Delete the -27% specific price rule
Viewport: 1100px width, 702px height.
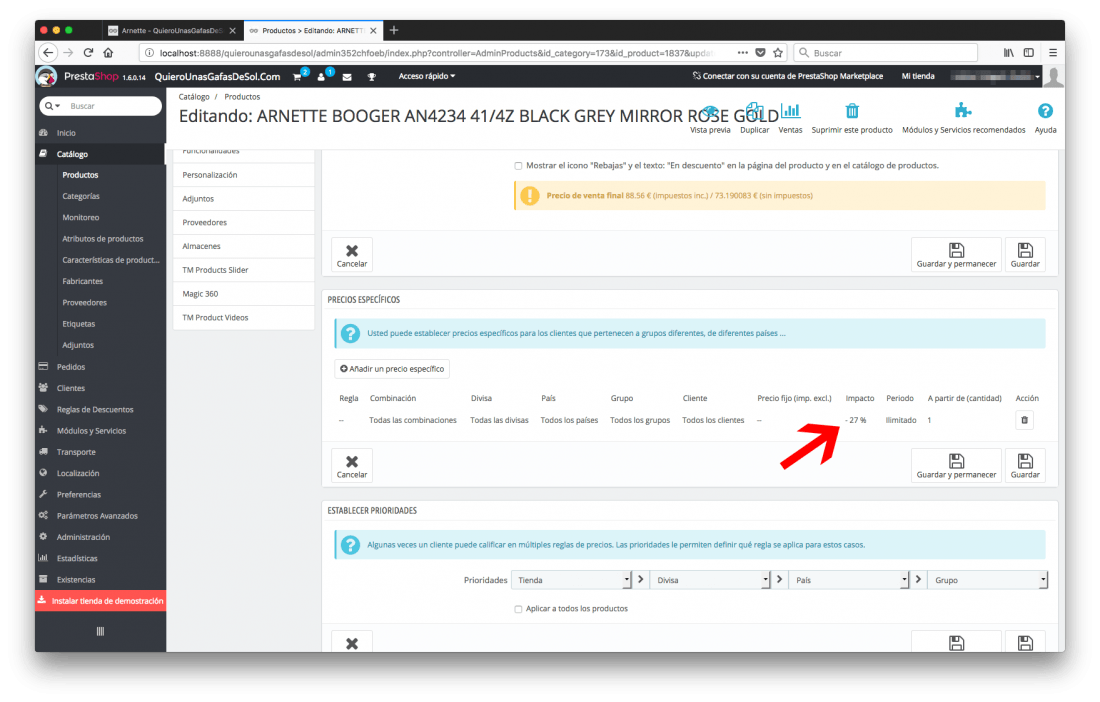pos(1024,420)
